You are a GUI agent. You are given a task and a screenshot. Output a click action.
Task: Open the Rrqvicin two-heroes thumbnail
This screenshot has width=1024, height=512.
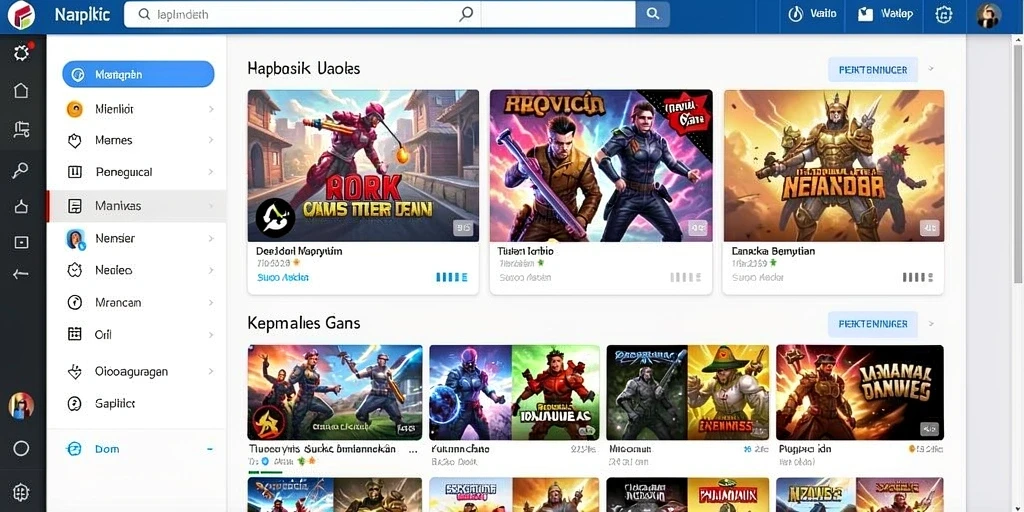[601, 166]
